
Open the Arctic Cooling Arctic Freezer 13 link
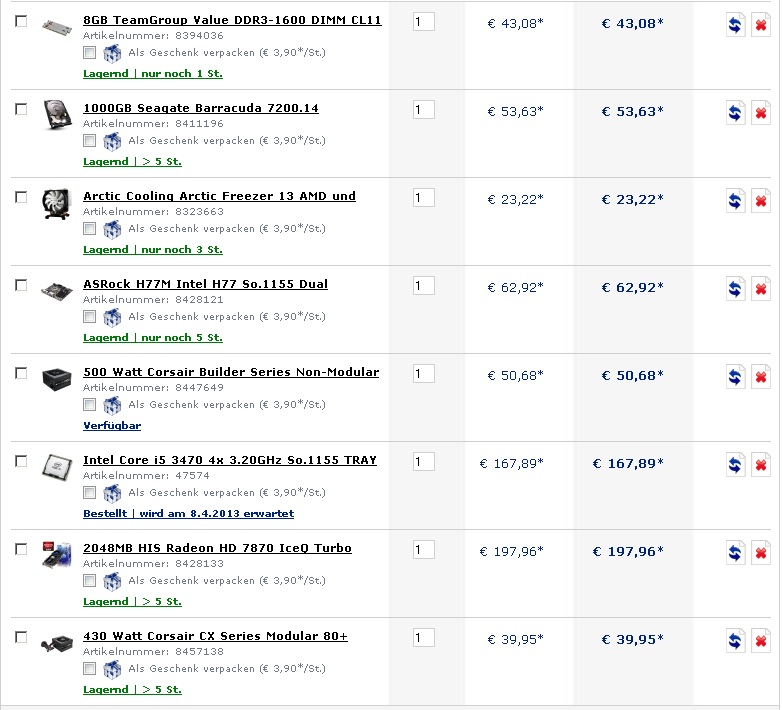click(219, 196)
